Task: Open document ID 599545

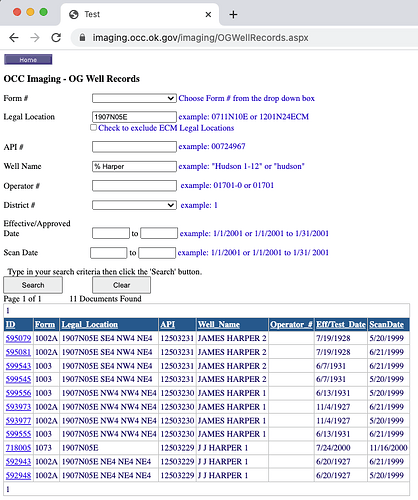Action: (18, 379)
